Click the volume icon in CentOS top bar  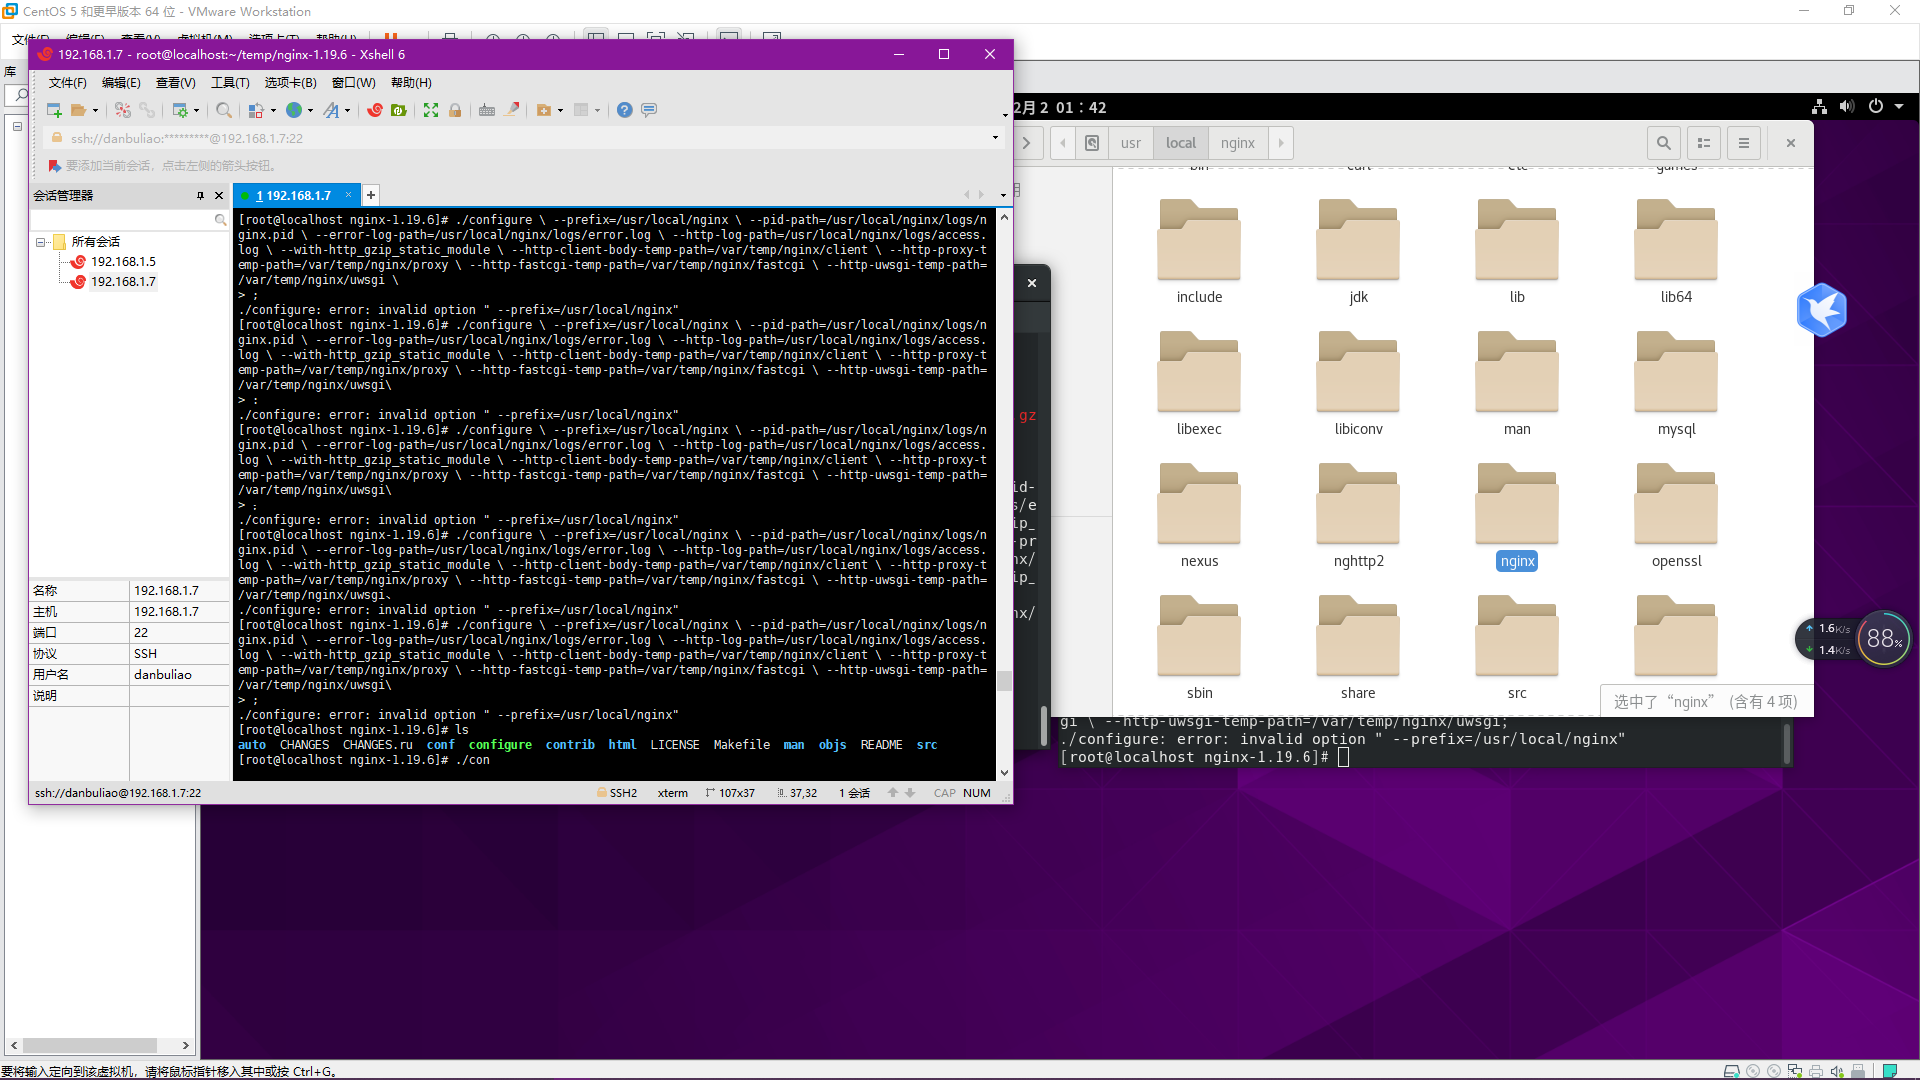(1847, 107)
